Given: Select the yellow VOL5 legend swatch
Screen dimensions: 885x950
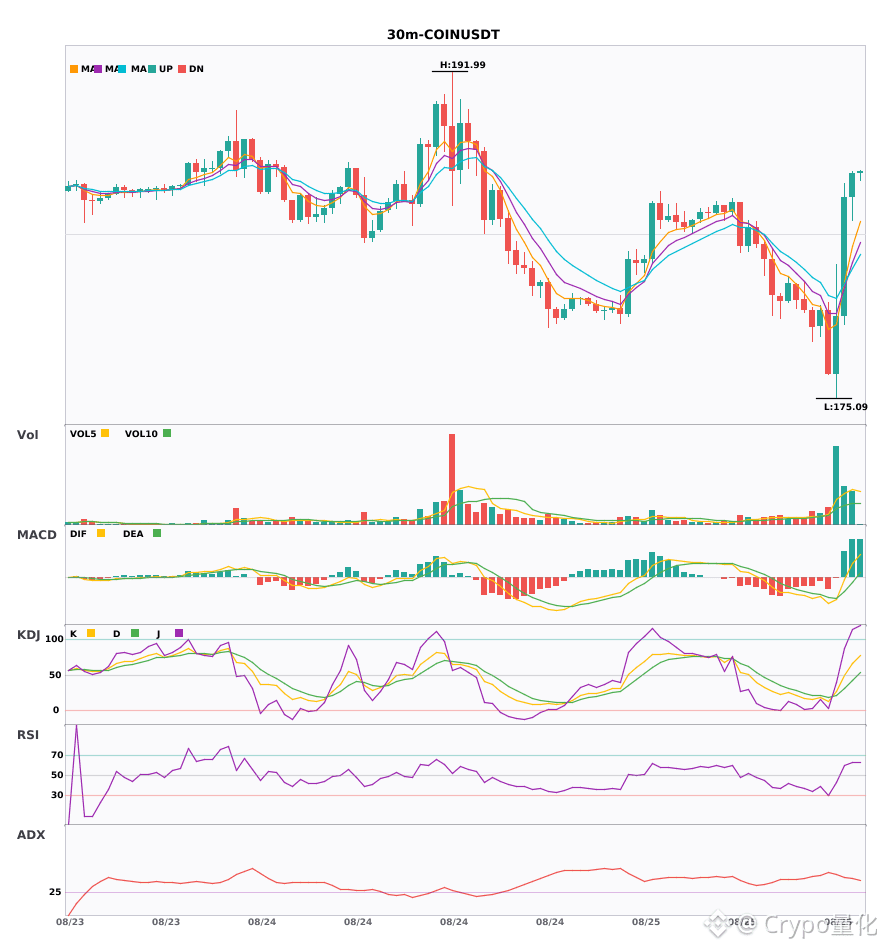Looking at the screenshot, I should pyautogui.click(x=105, y=433).
